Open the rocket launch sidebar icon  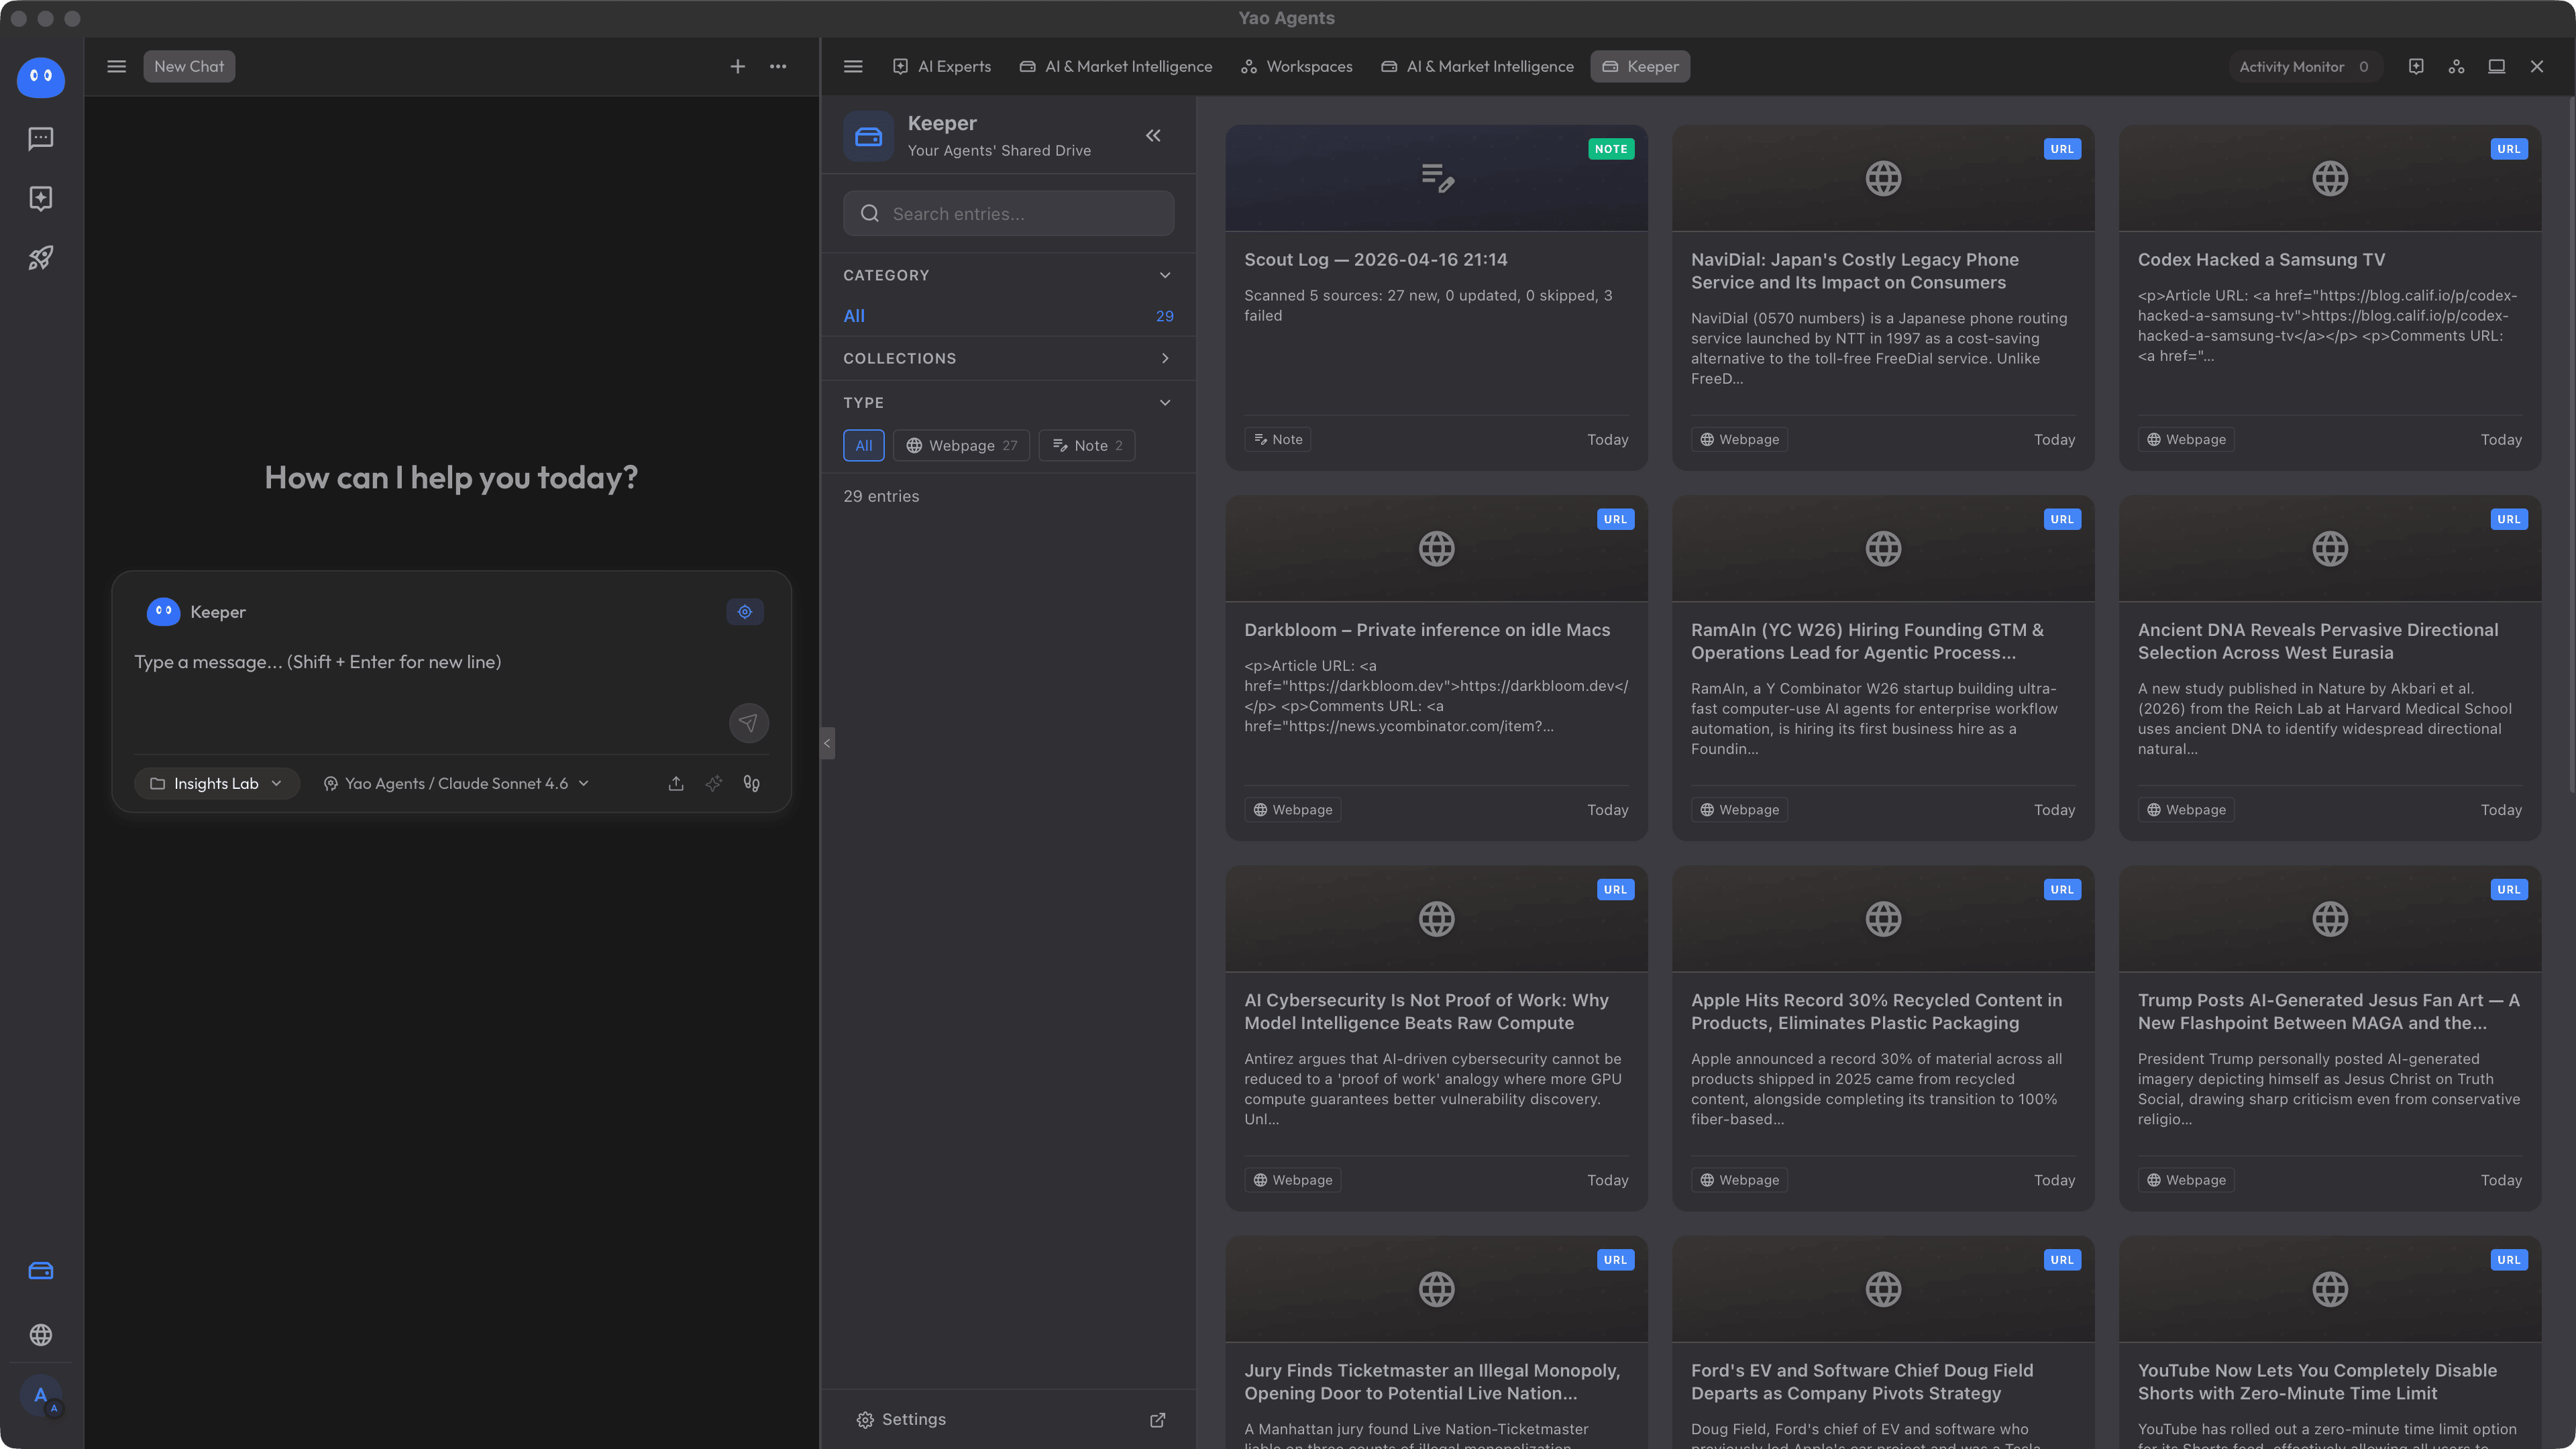click(x=40, y=258)
